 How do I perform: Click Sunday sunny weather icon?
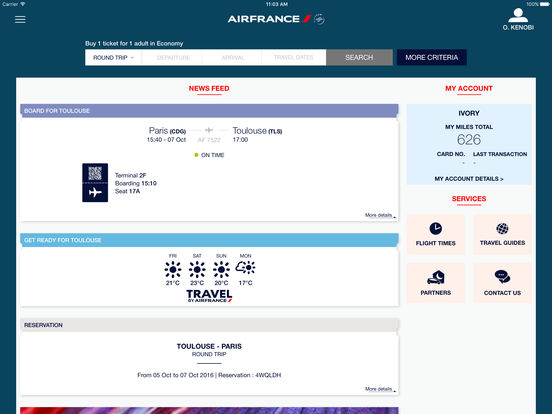[221, 270]
